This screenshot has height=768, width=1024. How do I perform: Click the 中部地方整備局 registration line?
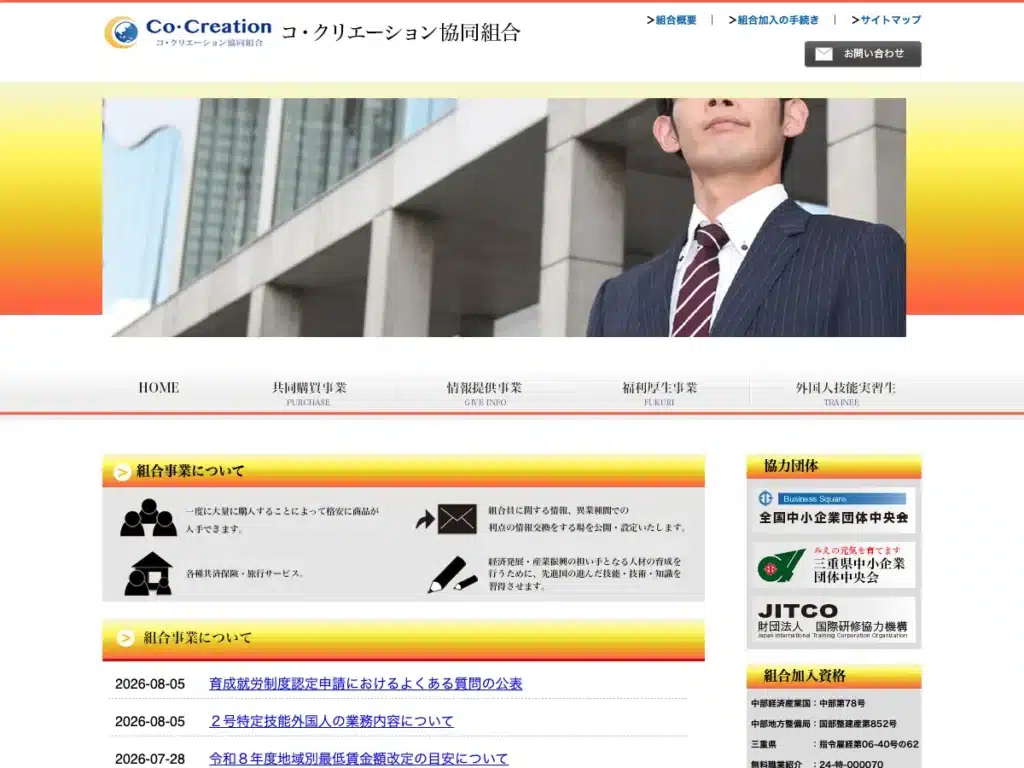824,724
